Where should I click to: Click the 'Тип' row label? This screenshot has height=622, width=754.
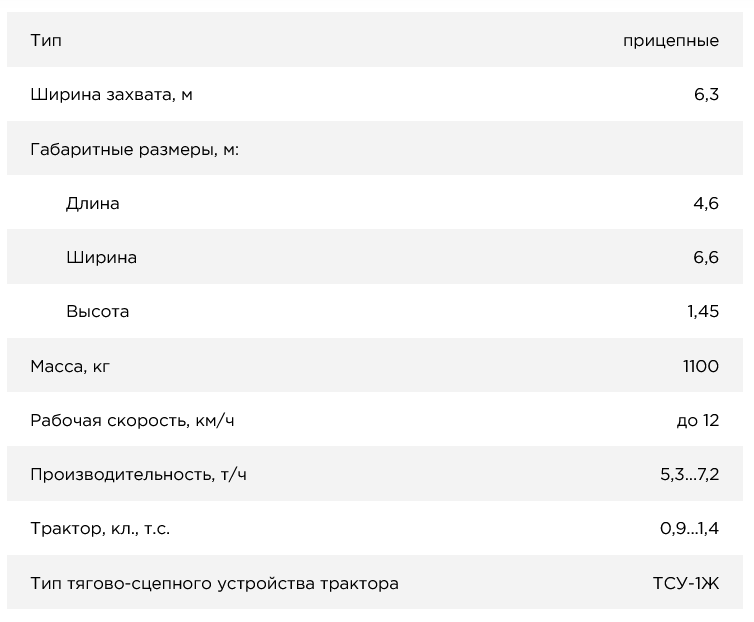pos(46,41)
